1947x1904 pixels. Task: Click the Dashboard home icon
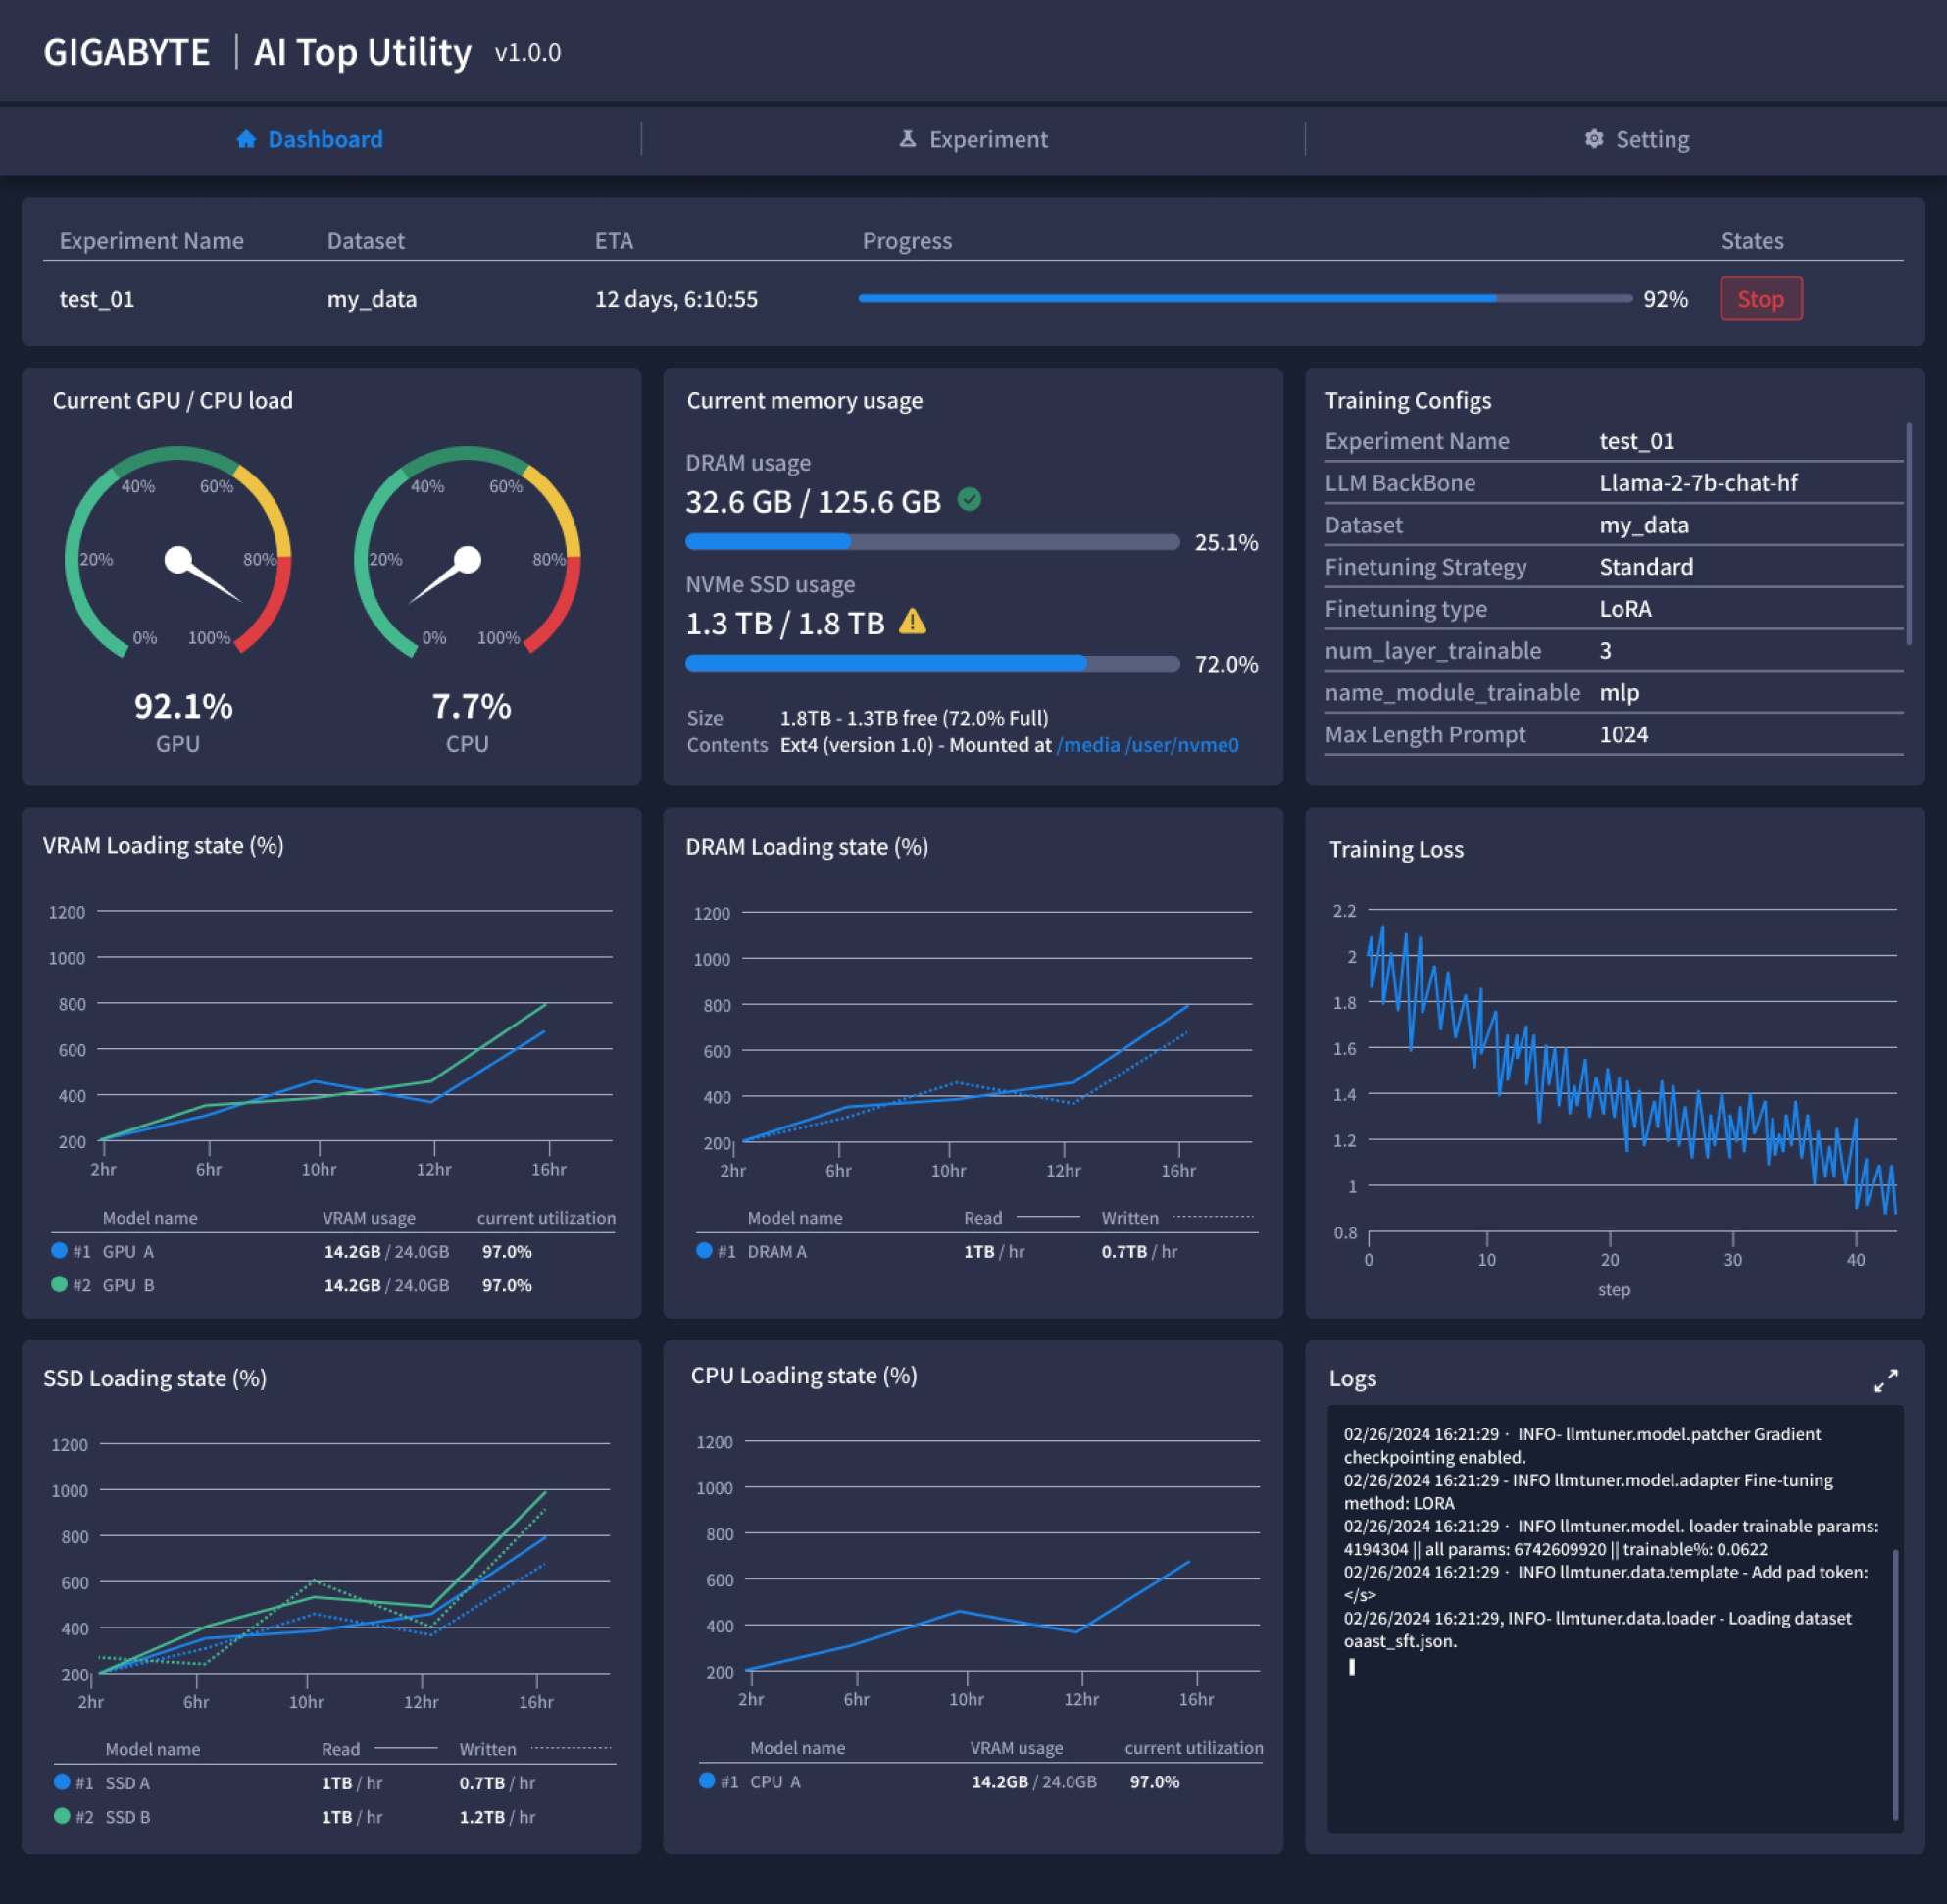tap(246, 139)
